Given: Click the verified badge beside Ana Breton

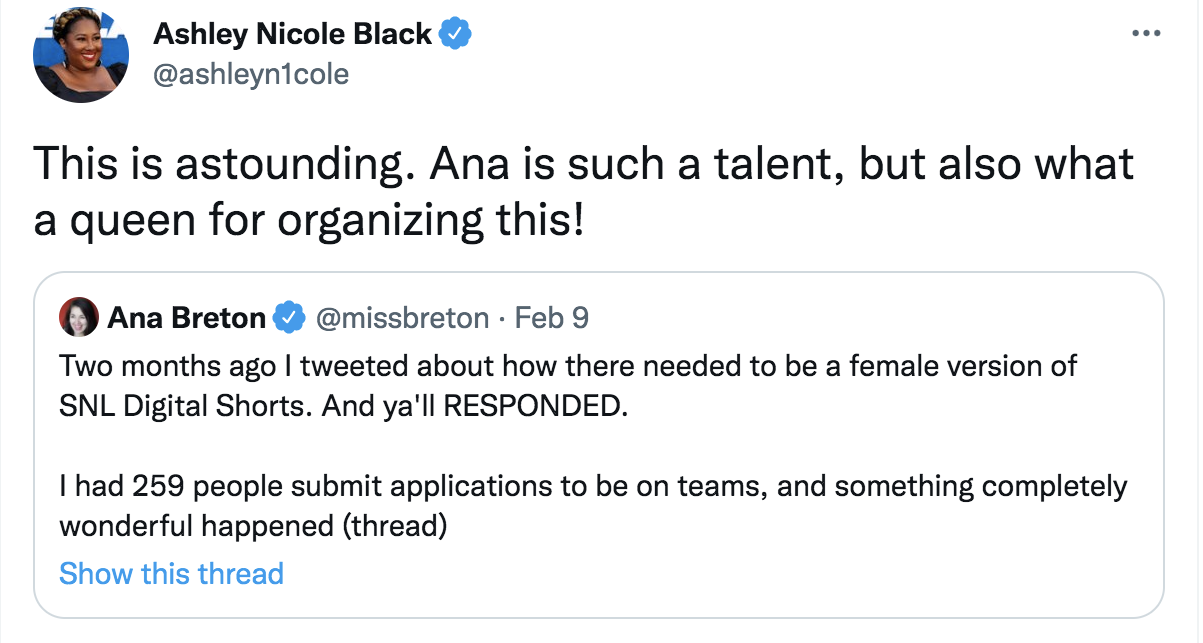Looking at the screenshot, I should [290, 318].
